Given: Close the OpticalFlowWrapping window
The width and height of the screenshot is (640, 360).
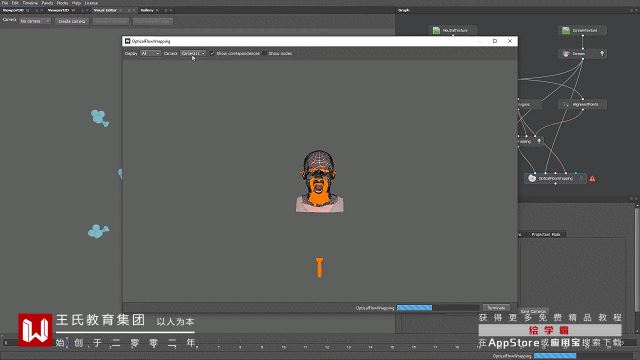Looking at the screenshot, I should click(x=510, y=41).
